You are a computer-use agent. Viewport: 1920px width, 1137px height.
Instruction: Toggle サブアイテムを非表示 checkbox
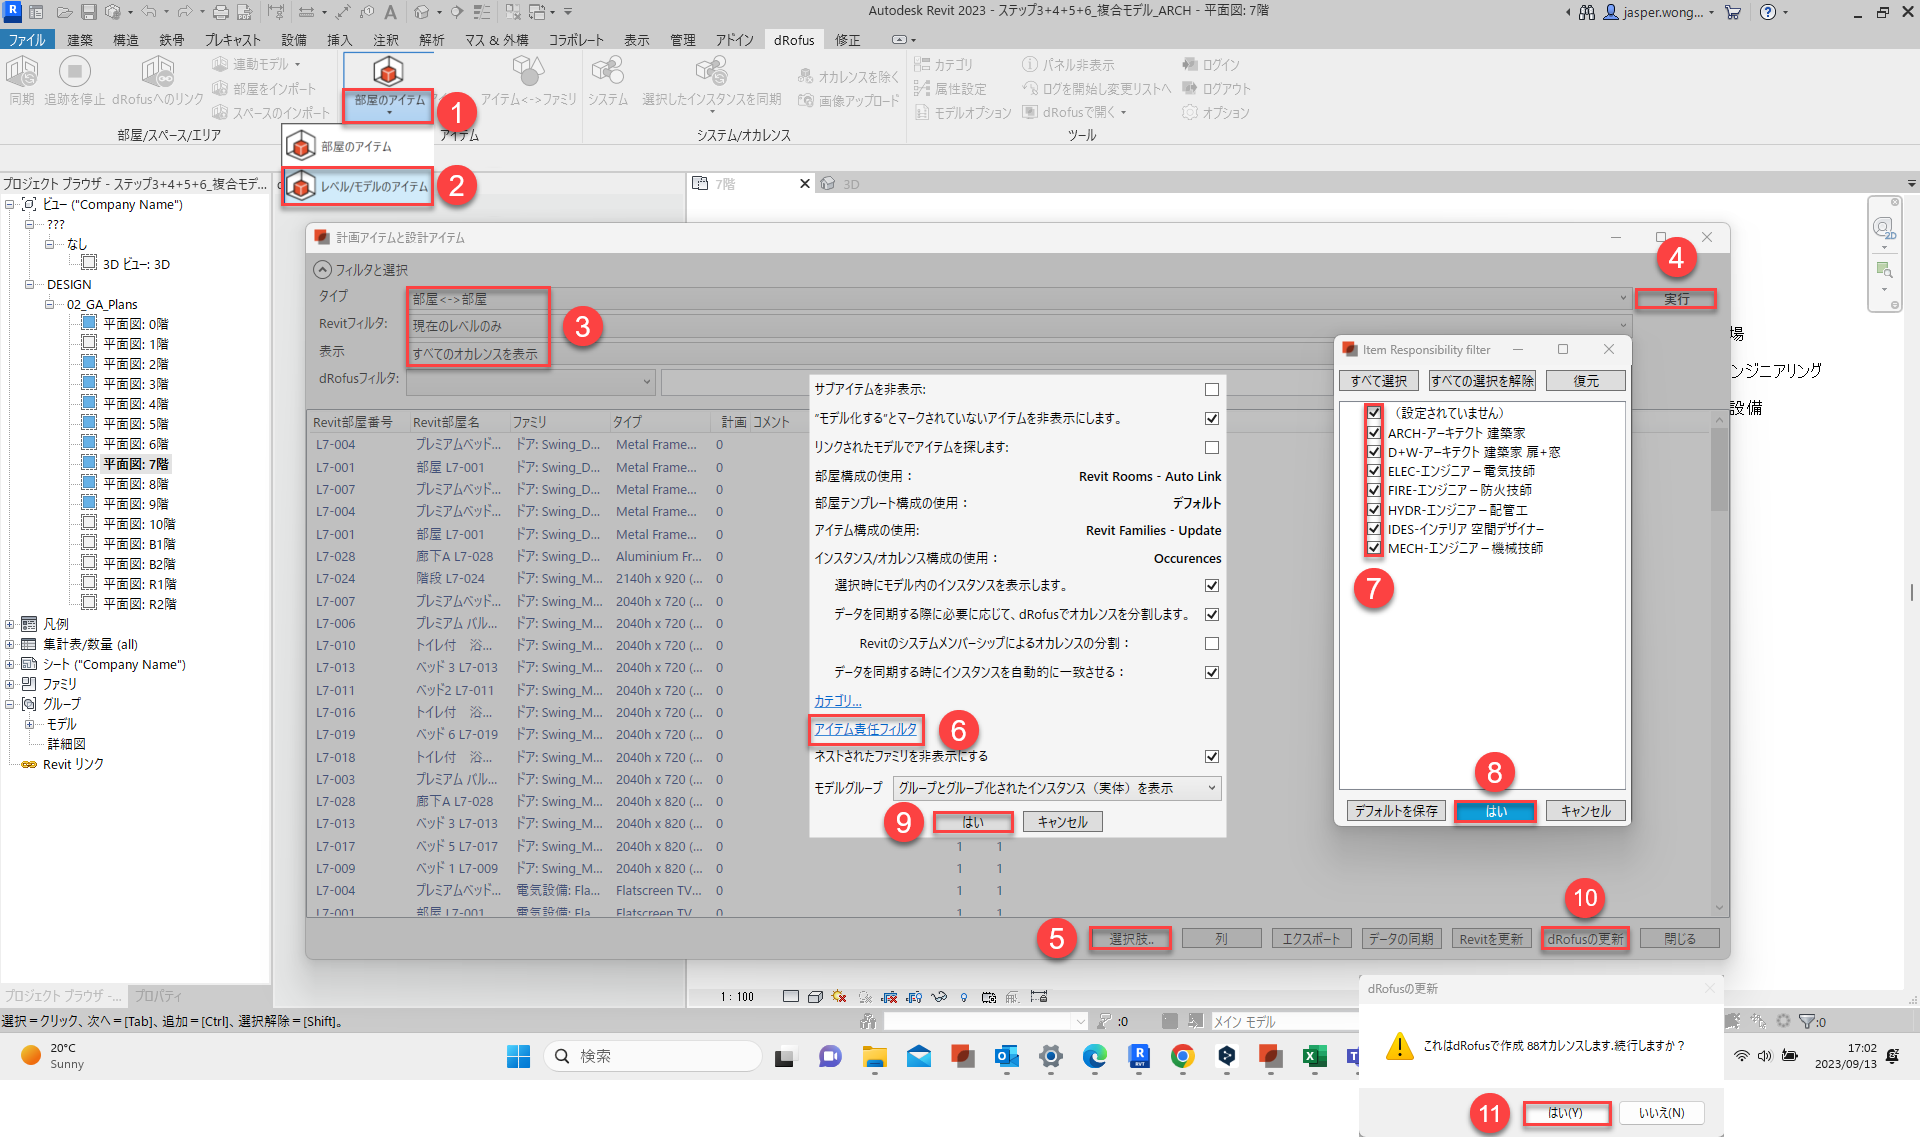pos(1211,389)
